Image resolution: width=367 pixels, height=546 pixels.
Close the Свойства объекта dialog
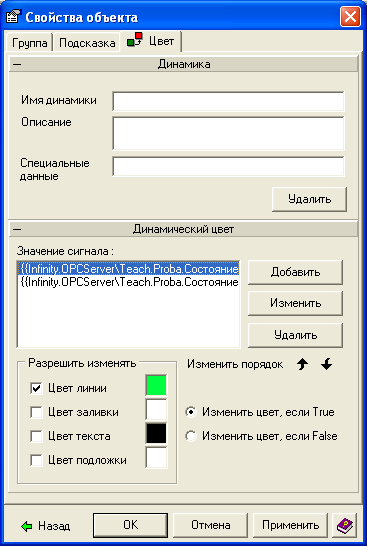pyautogui.click(x=350, y=16)
